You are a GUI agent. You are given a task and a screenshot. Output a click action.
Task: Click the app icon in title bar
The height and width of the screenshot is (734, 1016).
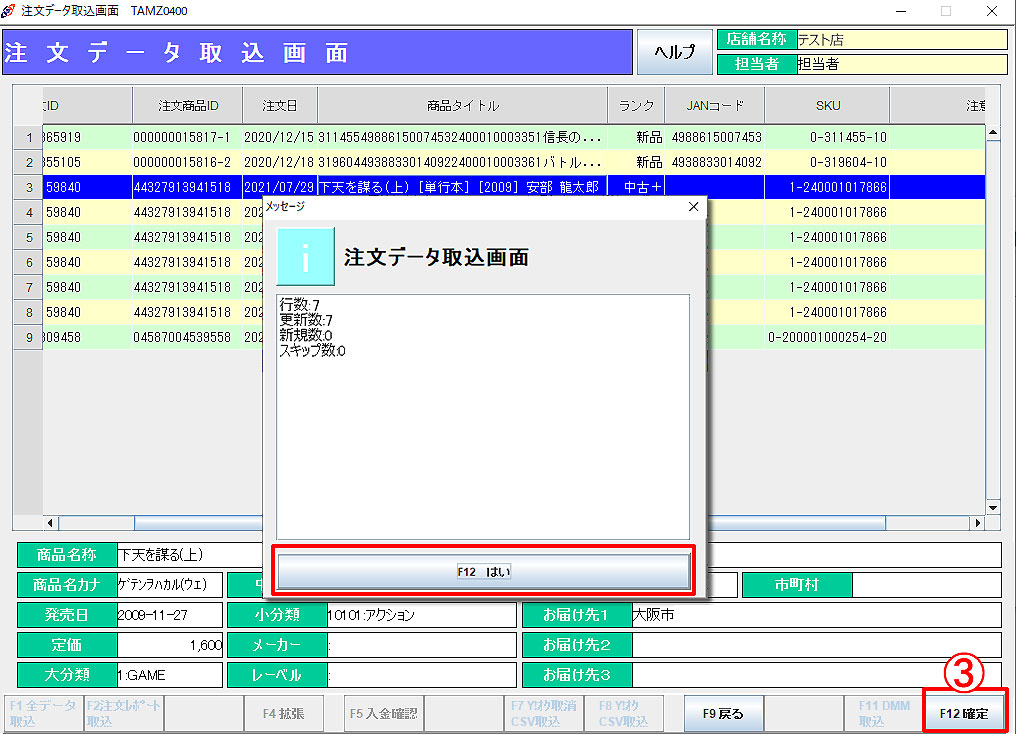point(9,11)
